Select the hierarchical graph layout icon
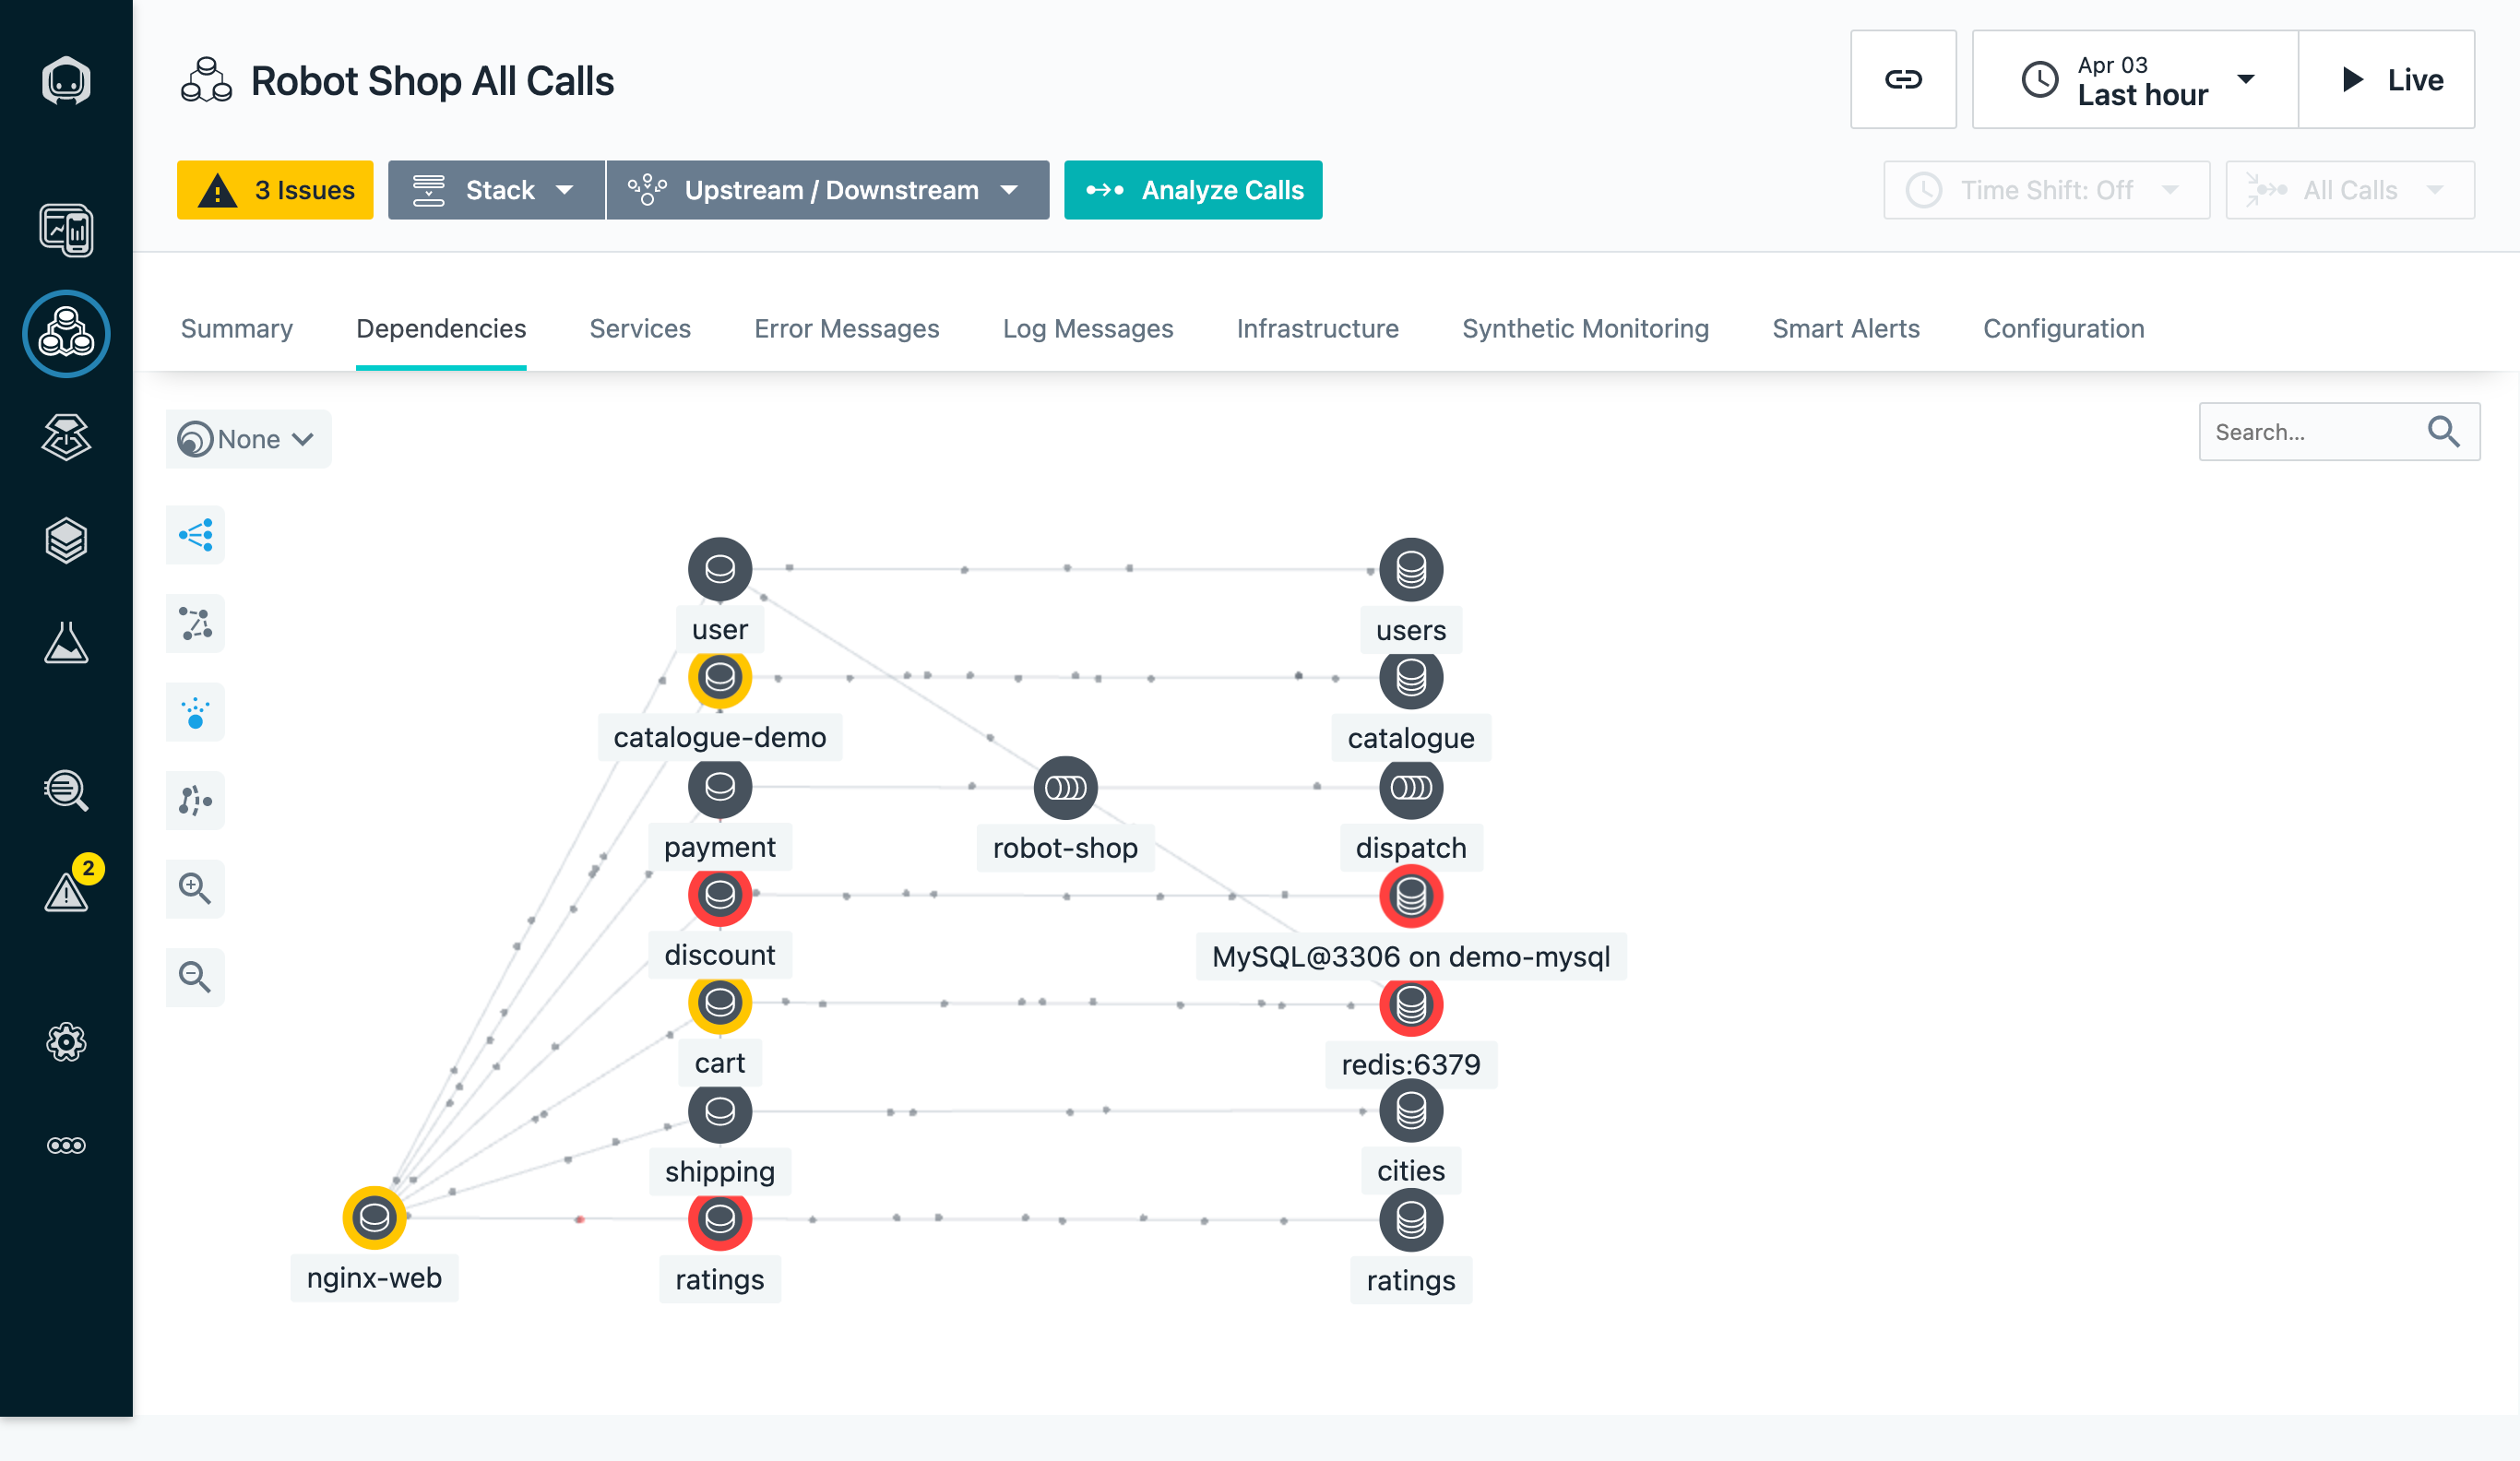The height and width of the screenshot is (1461, 2520). 195,535
